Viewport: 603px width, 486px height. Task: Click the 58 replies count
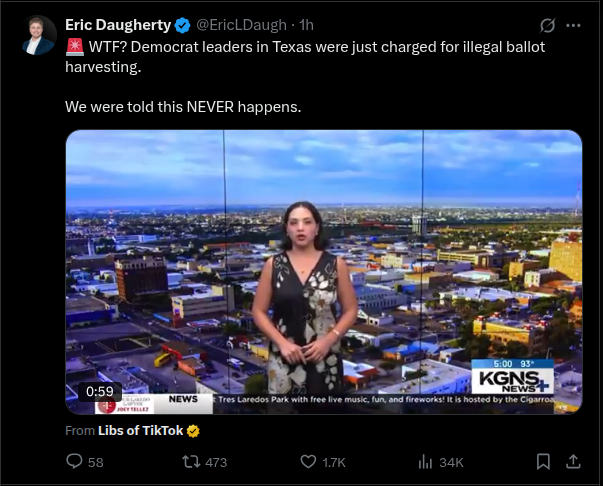click(95, 462)
